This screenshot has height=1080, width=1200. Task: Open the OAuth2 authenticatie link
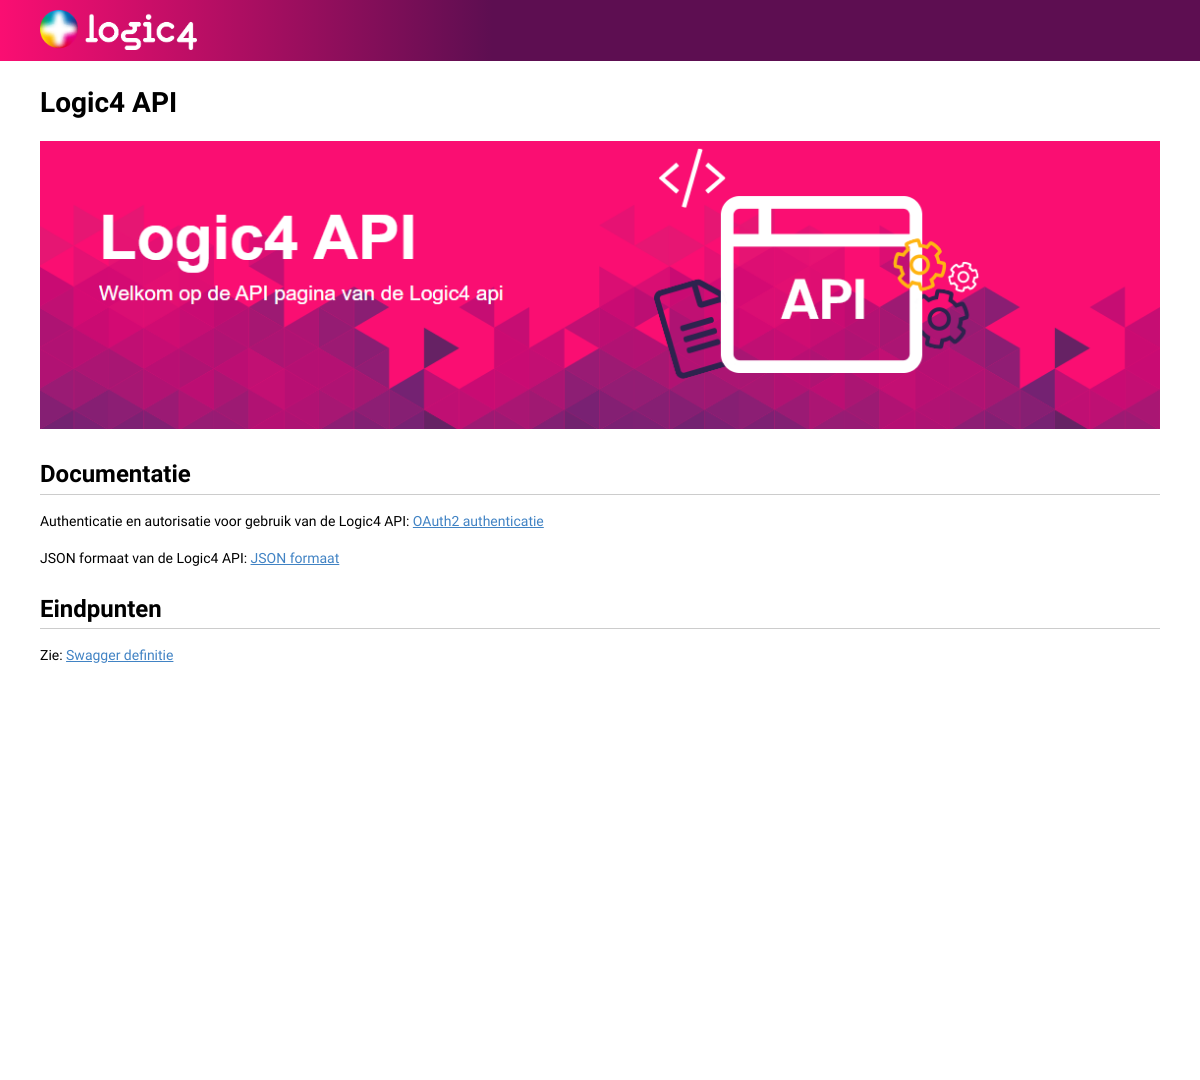[478, 521]
